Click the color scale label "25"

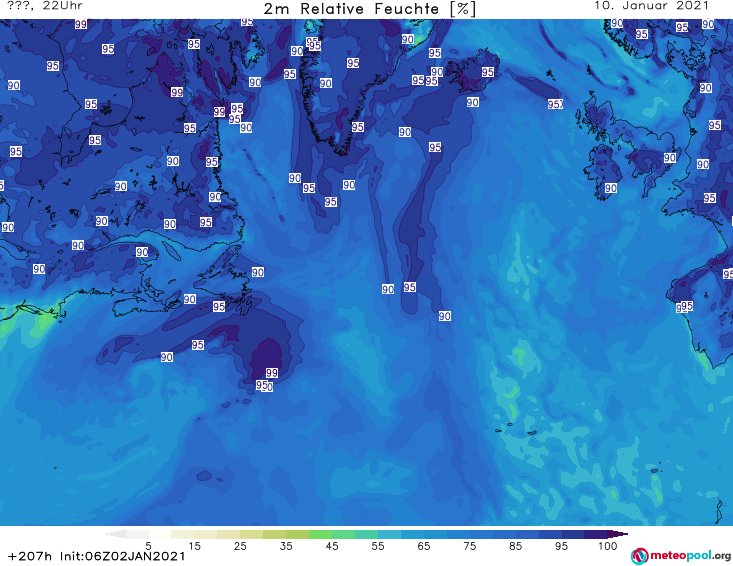tap(240, 546)
